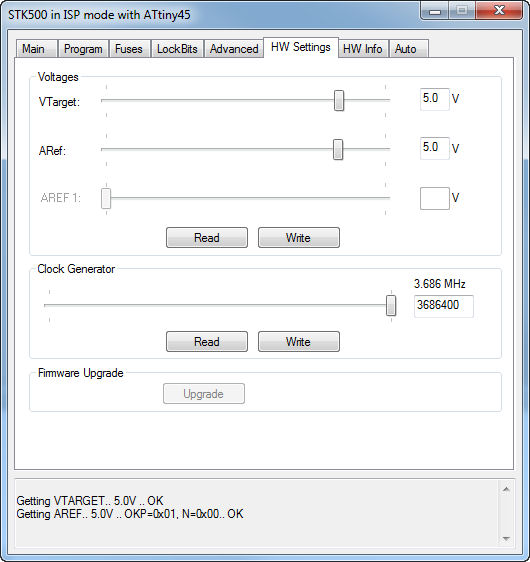530x562 pixels.
Task: Click the firmware Upgrade button
Action: click(x=204, y=394)
